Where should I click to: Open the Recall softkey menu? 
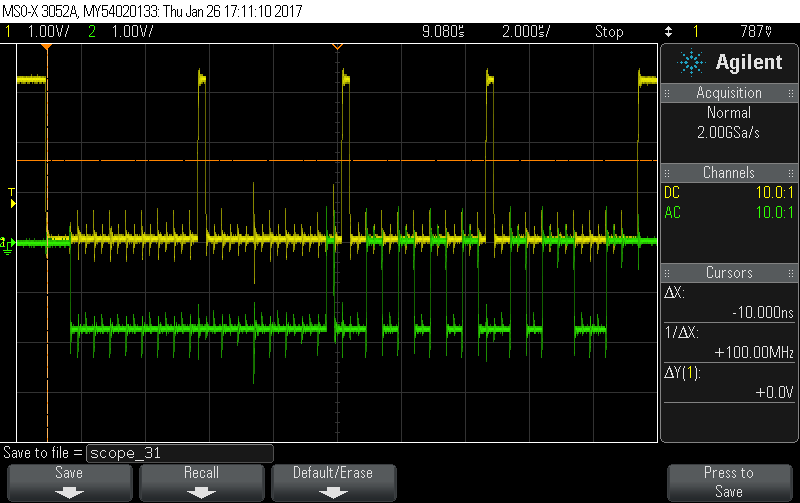[x=201, y=481]
